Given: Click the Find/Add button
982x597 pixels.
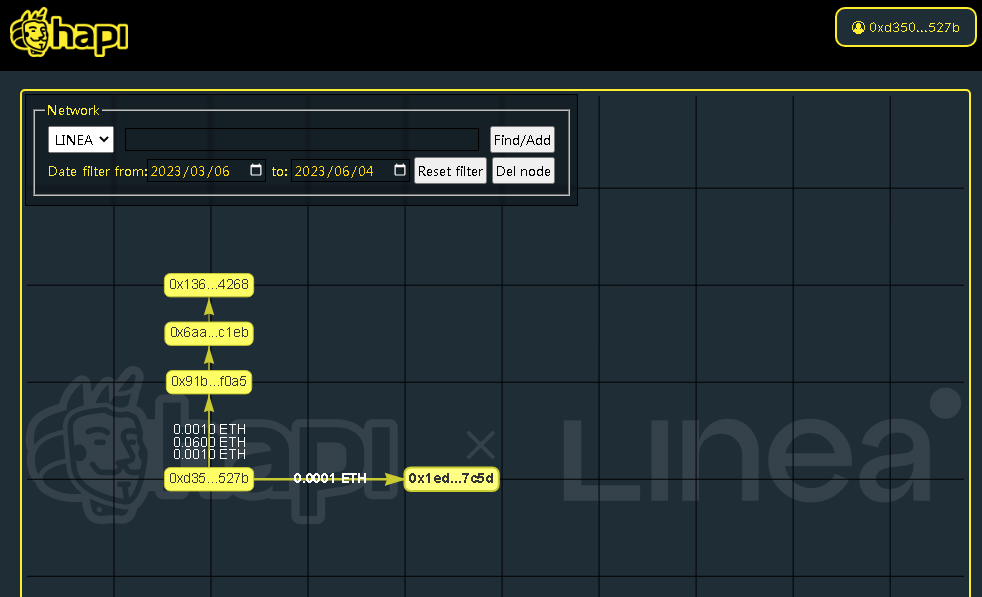Looking at the screenshot, I should [522, 140].
